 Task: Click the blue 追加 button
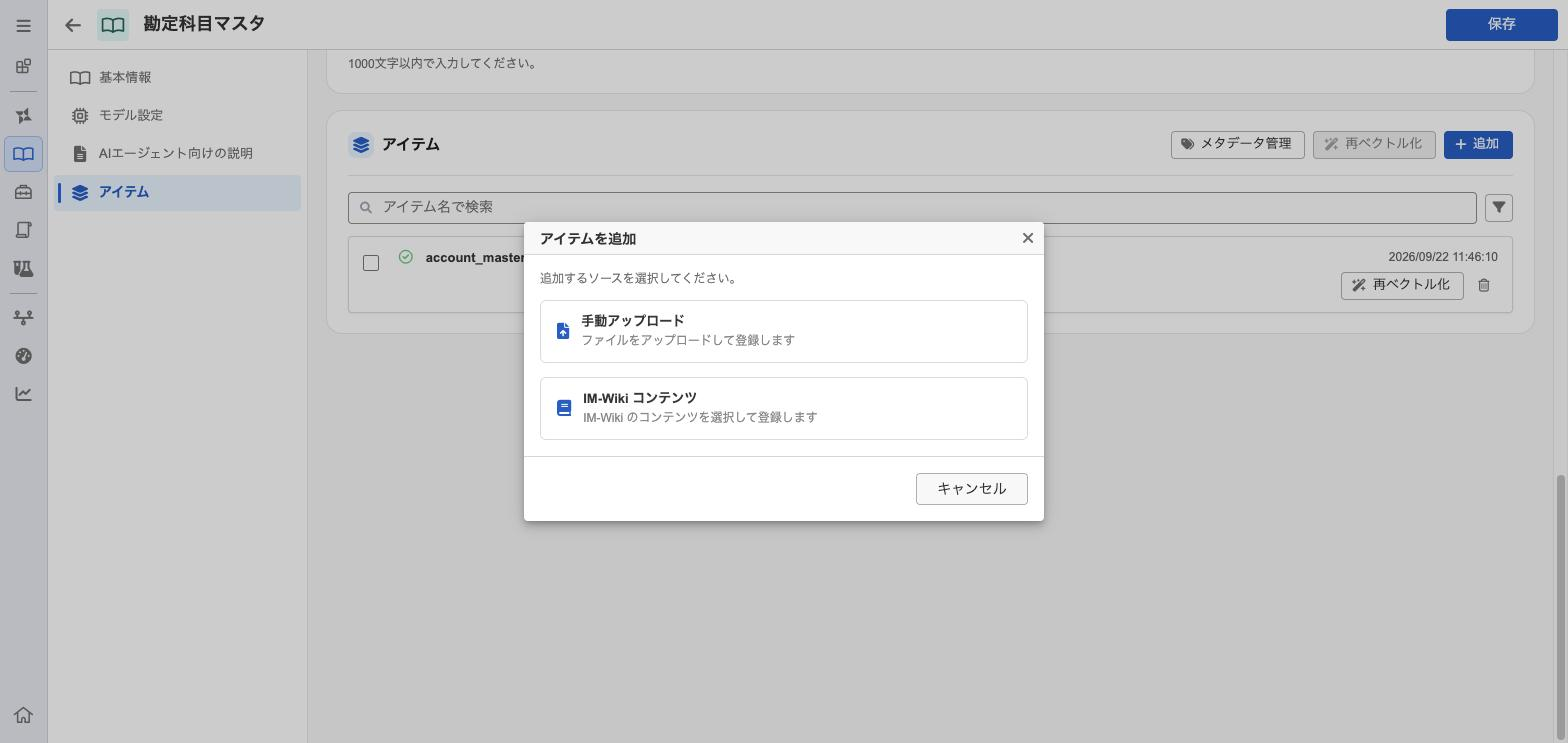pyautogui.click(x=1478, y=144)
